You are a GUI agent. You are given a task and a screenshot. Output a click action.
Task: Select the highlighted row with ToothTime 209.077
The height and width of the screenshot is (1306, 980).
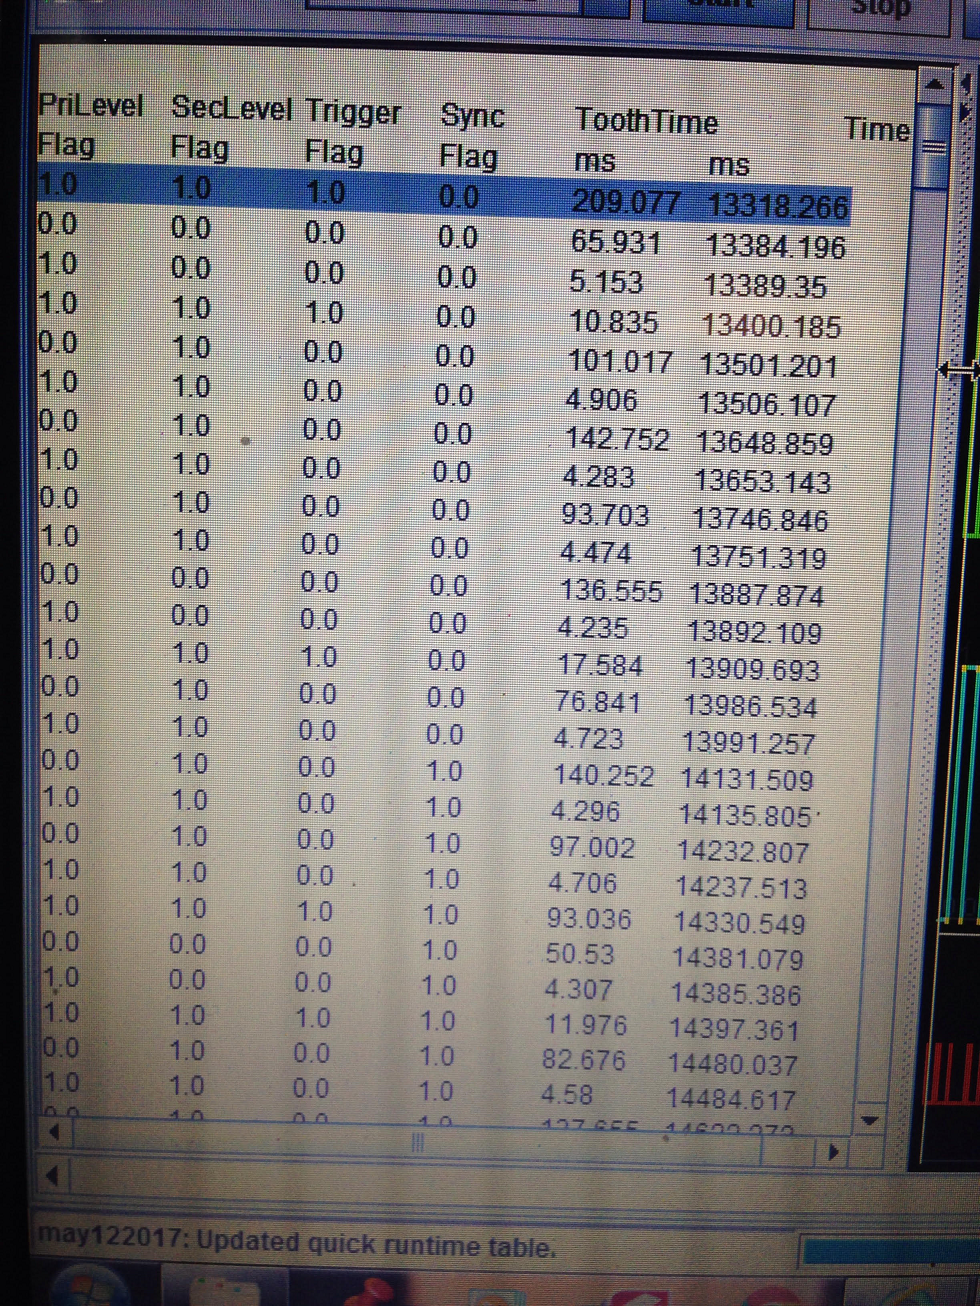(444, 197)
